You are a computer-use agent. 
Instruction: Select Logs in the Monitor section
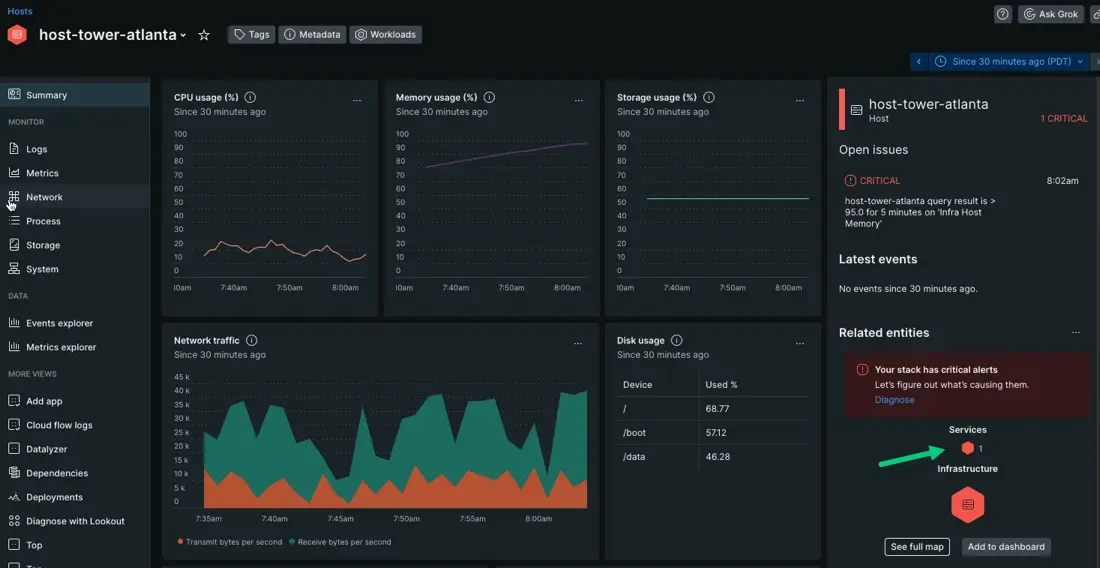click(36, 149)
